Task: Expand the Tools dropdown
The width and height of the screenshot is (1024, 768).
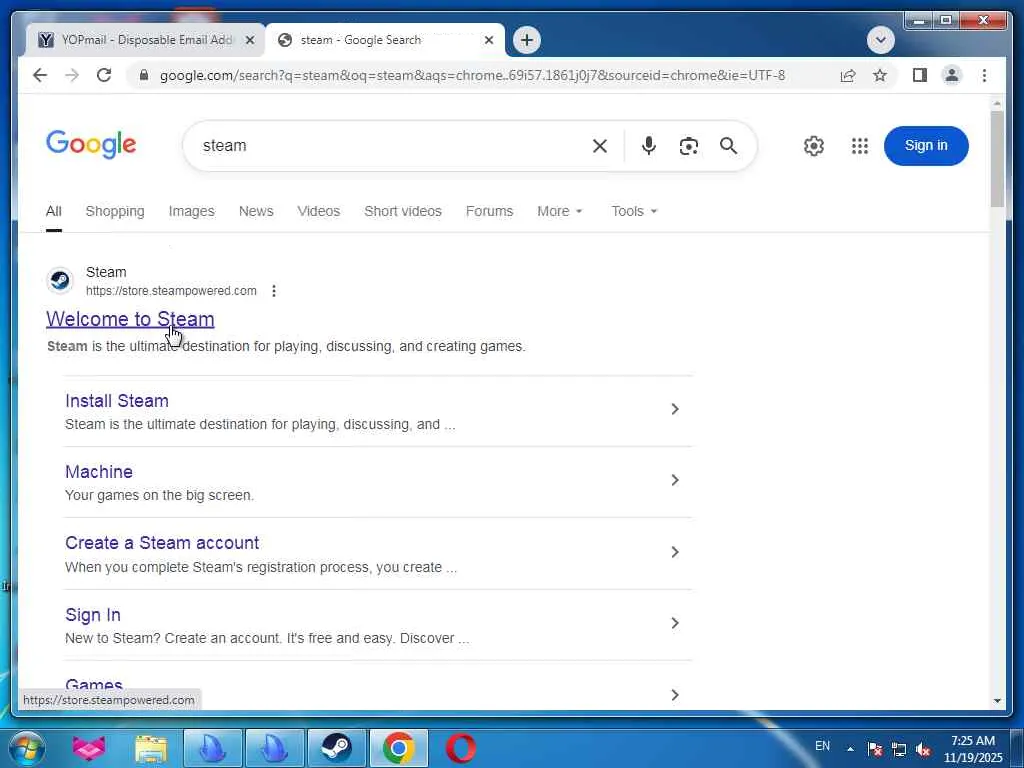Action: [x=634, y=211]
